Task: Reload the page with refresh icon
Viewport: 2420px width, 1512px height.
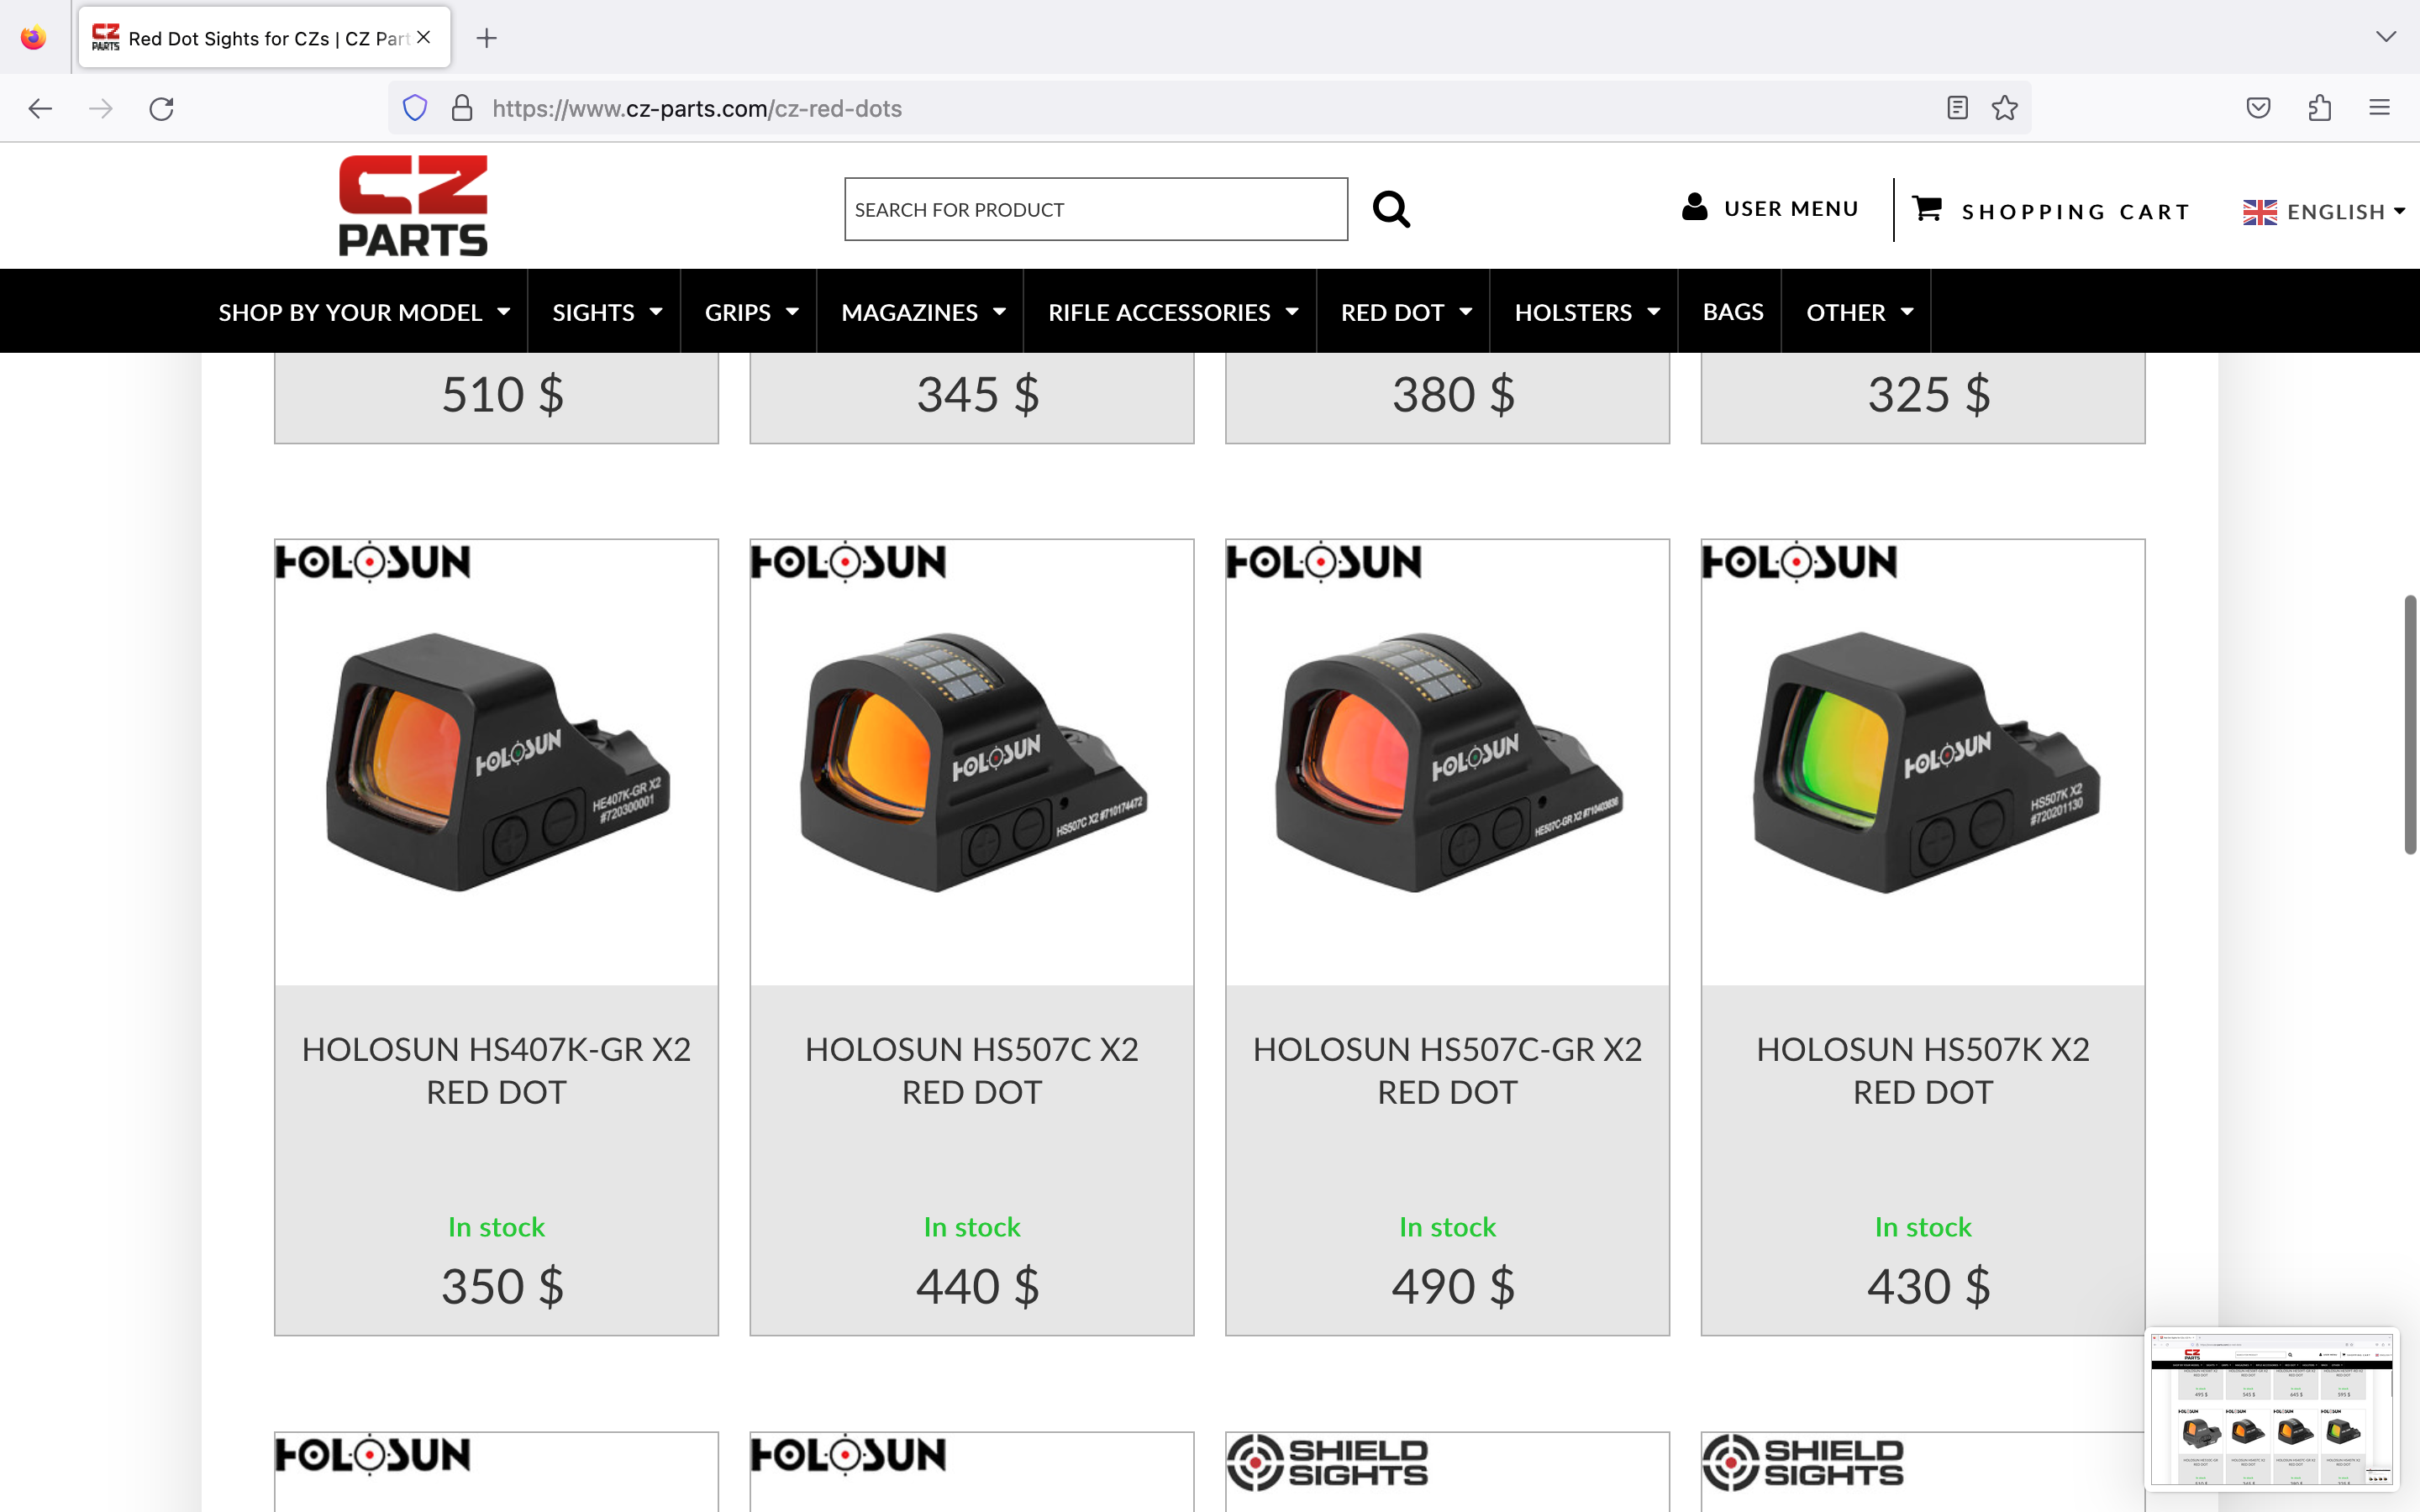Action: click(x=161, y=108)
